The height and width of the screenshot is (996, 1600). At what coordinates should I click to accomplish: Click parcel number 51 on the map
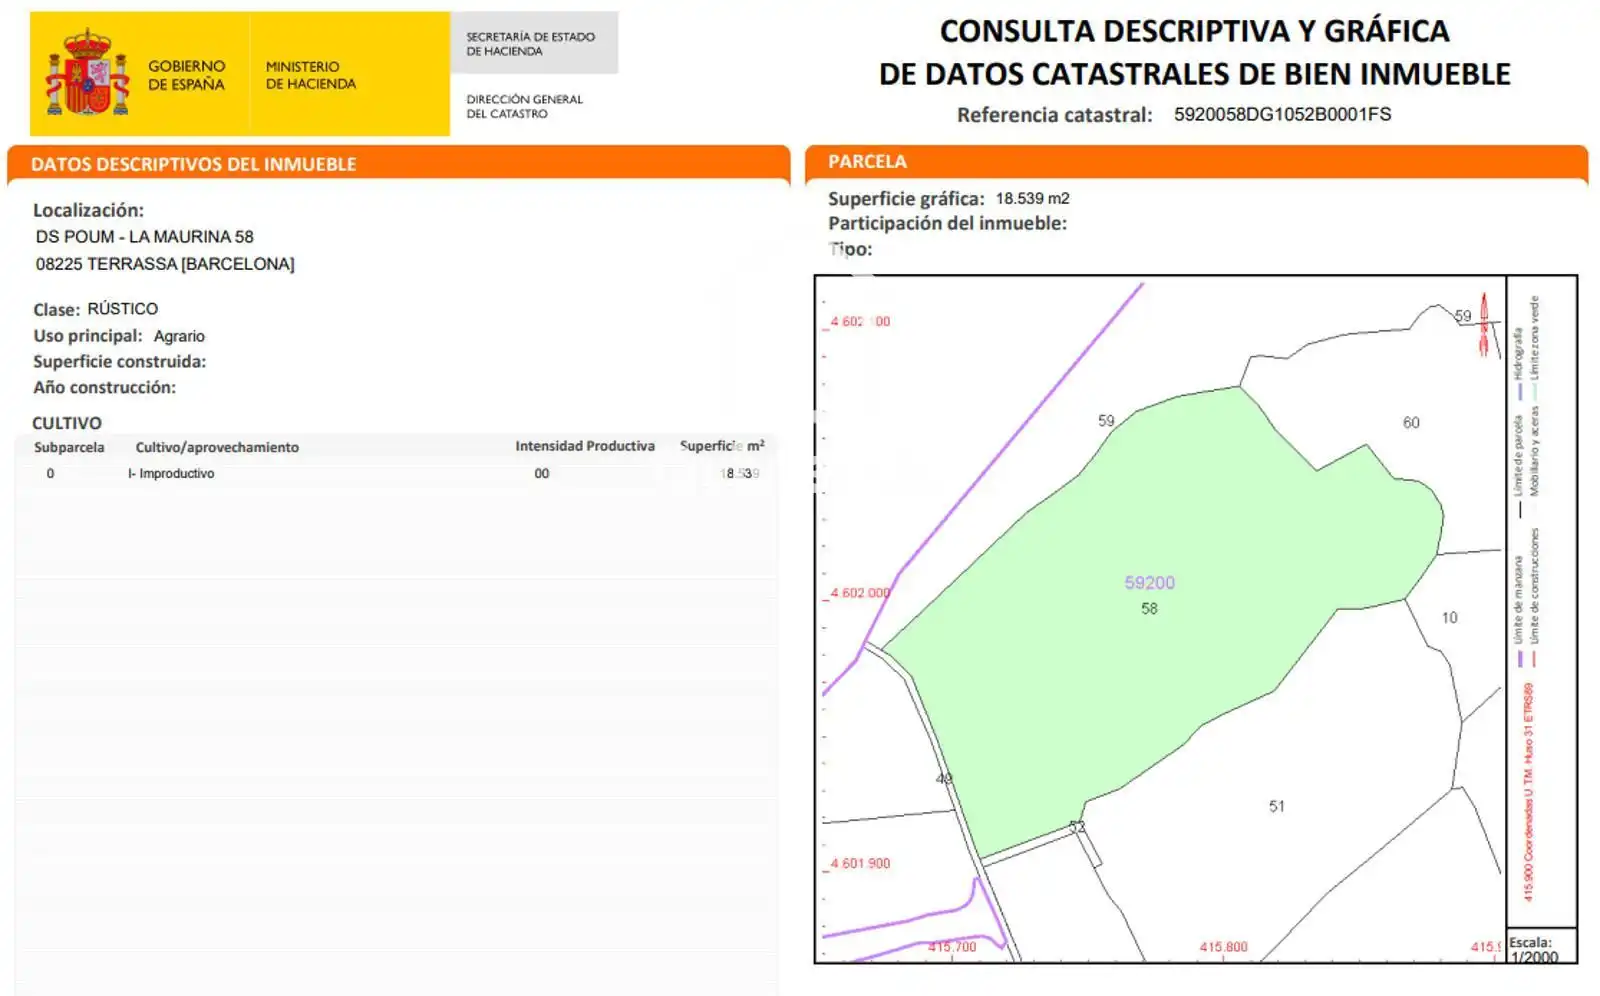pos(1277,806)
